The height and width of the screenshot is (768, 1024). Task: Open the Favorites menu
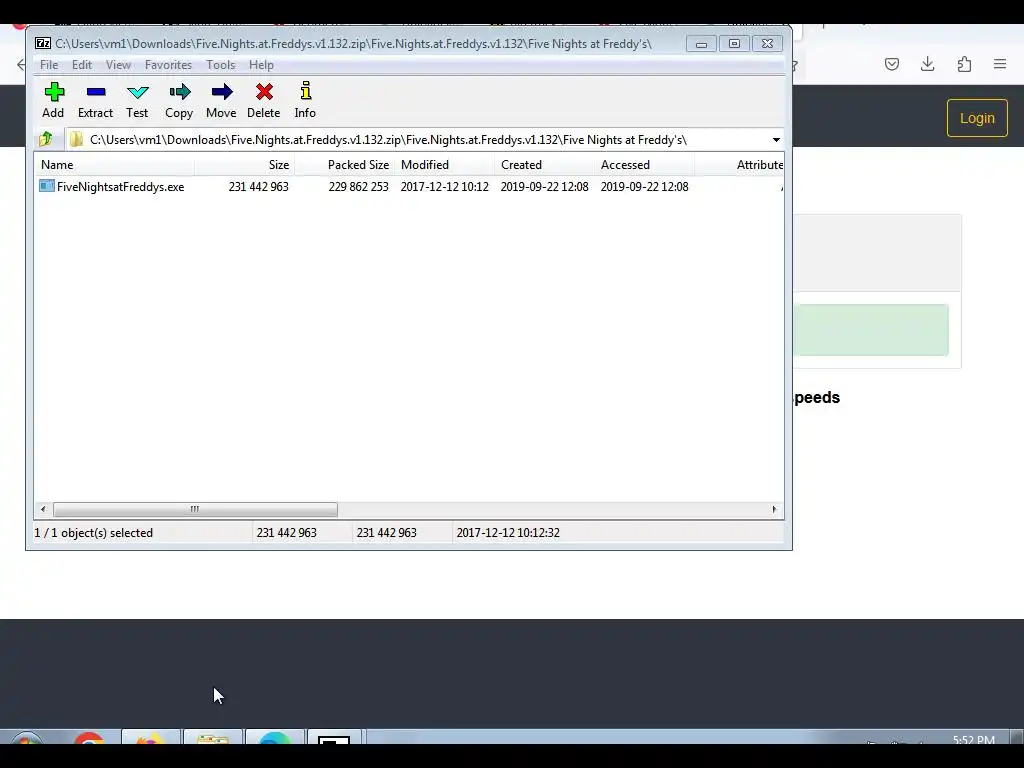pyautogui.click(x=168, y=65)
